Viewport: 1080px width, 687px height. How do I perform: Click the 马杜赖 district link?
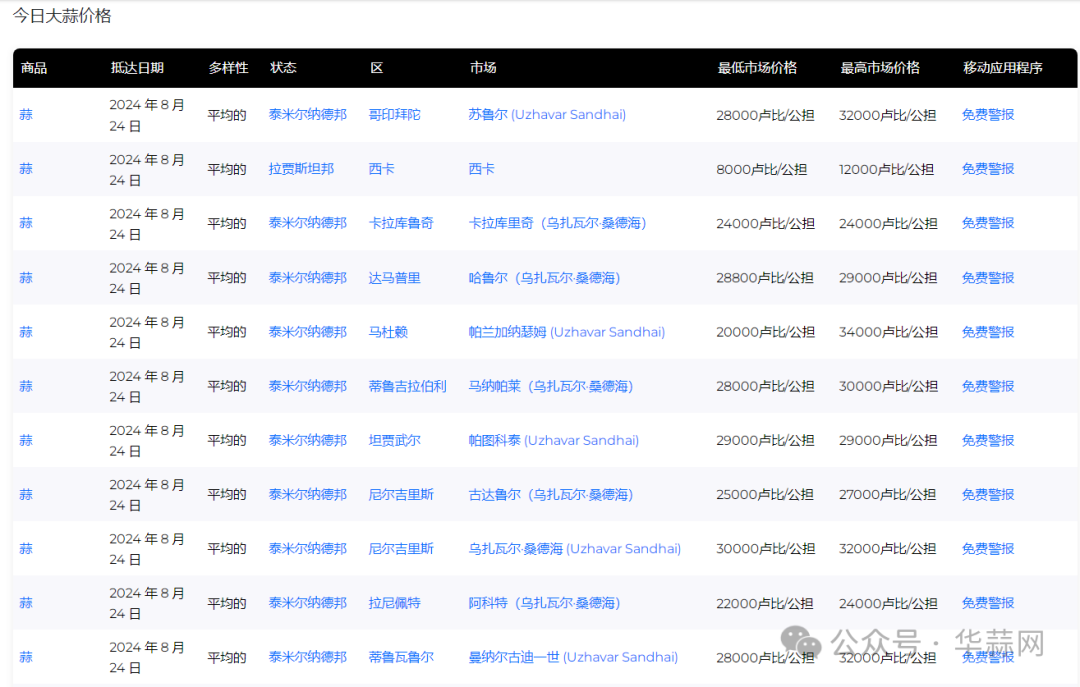tap(388, 332)
